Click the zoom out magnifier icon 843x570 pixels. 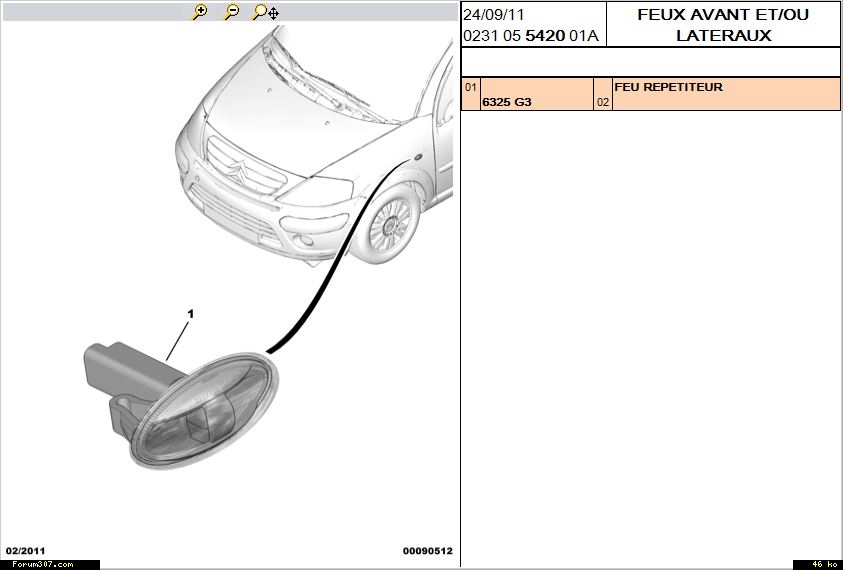pos(231,12)
